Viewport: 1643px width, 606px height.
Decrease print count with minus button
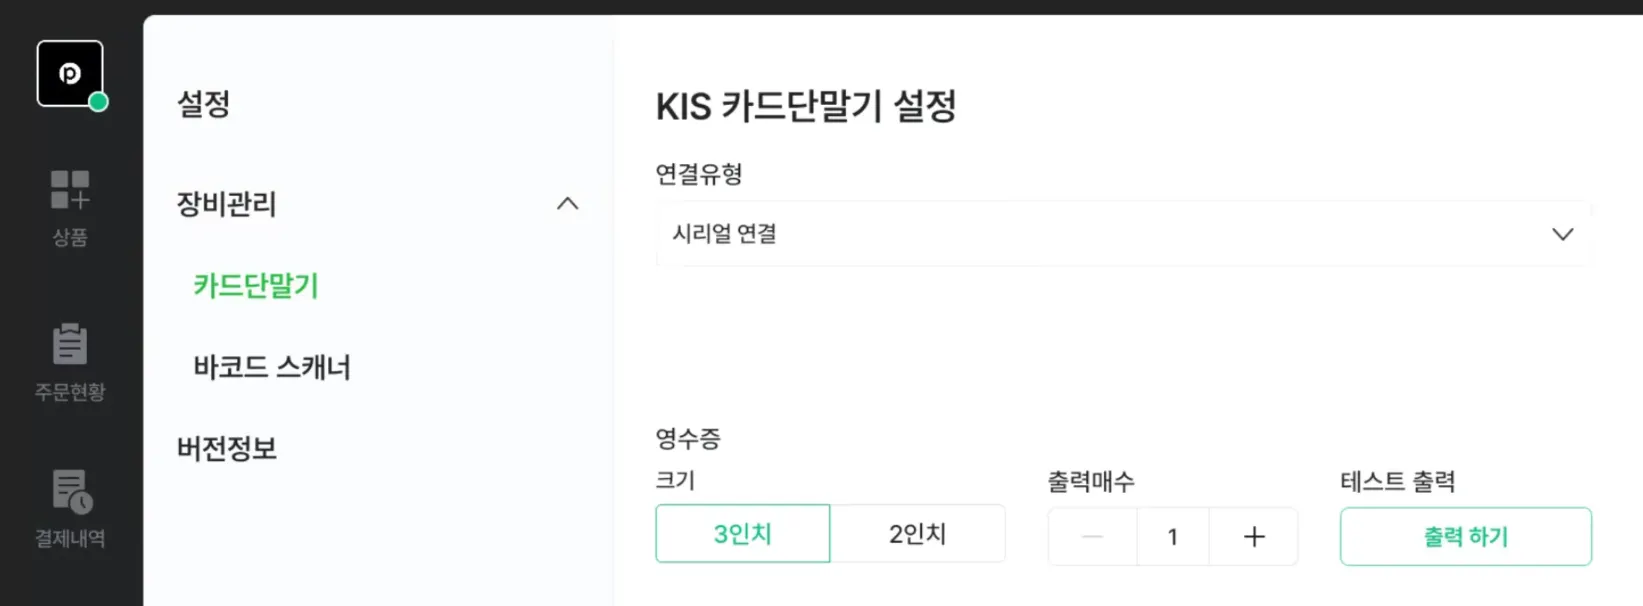(1092, 537)
